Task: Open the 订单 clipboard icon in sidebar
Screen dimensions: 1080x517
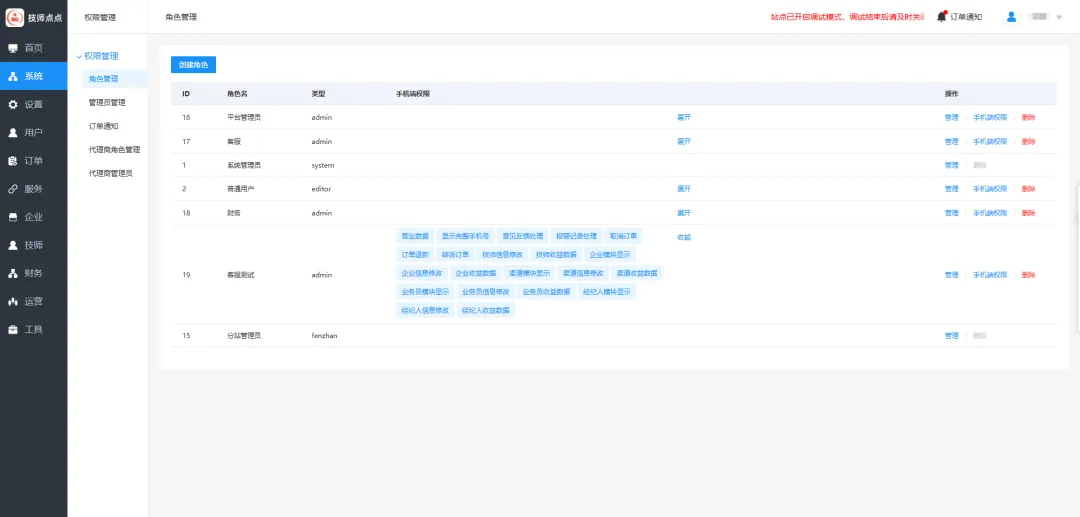Action: pyautogui.click(x=13, y=160)
